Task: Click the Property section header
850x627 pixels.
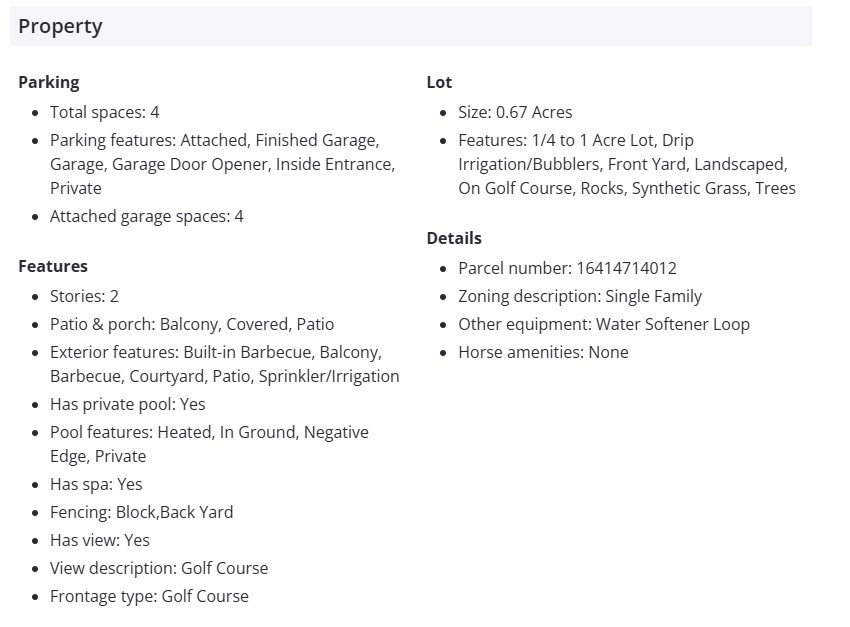Action: (61, 27)
